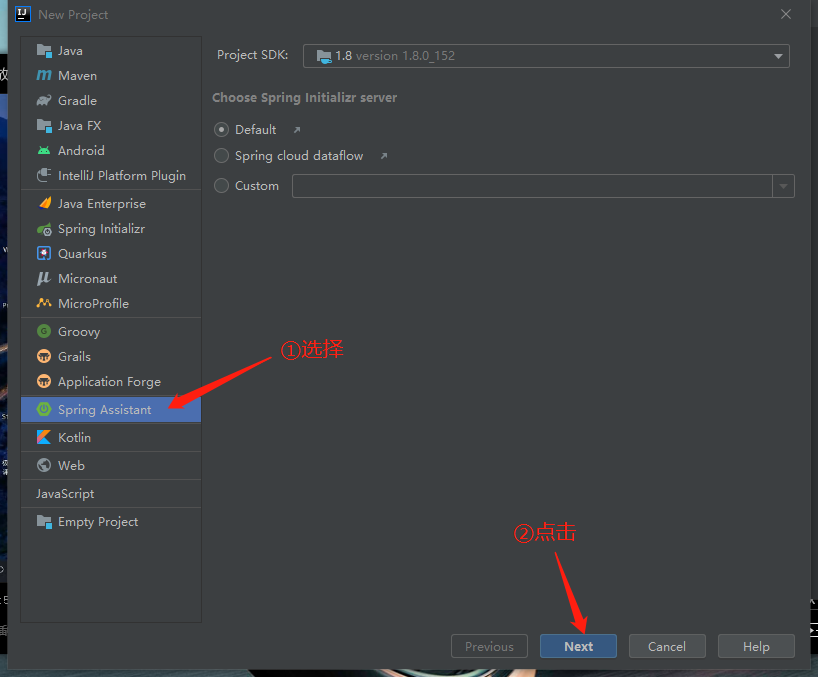Click the Micronaut mu icon
The image size is (818, 677).
click(x=44, y=279)
